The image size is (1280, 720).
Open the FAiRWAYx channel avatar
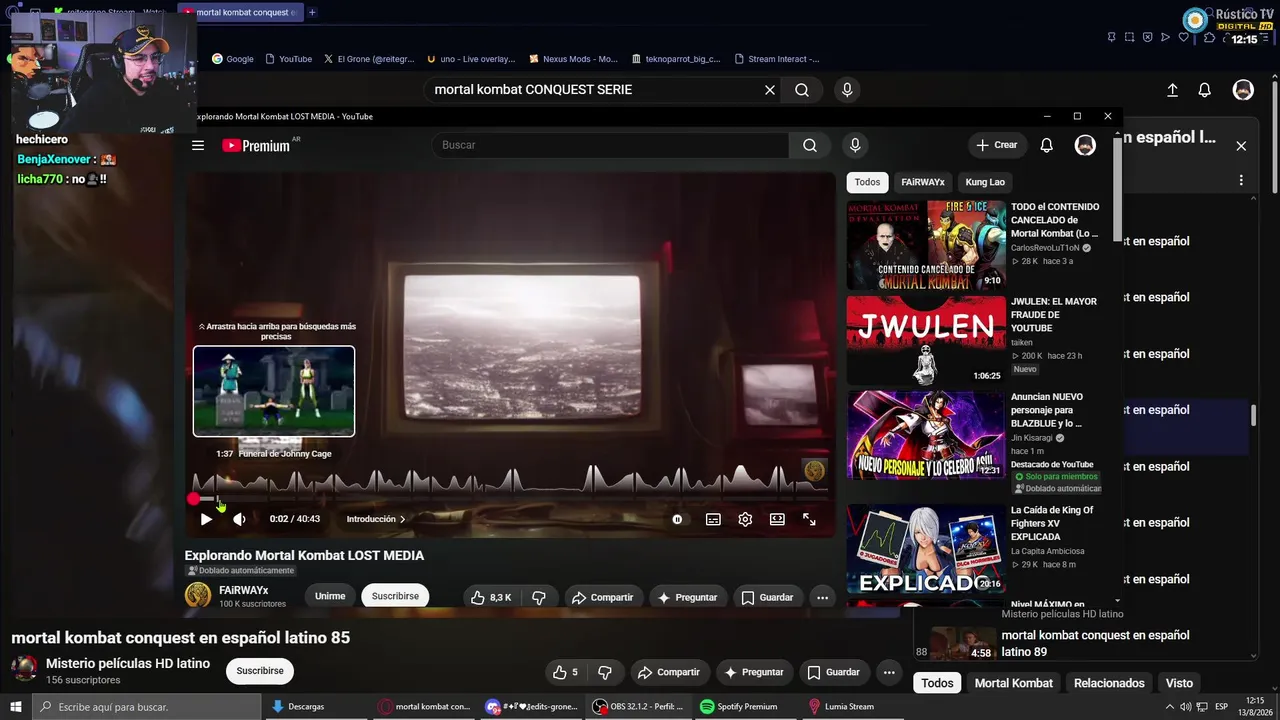[x=198, y=595]
